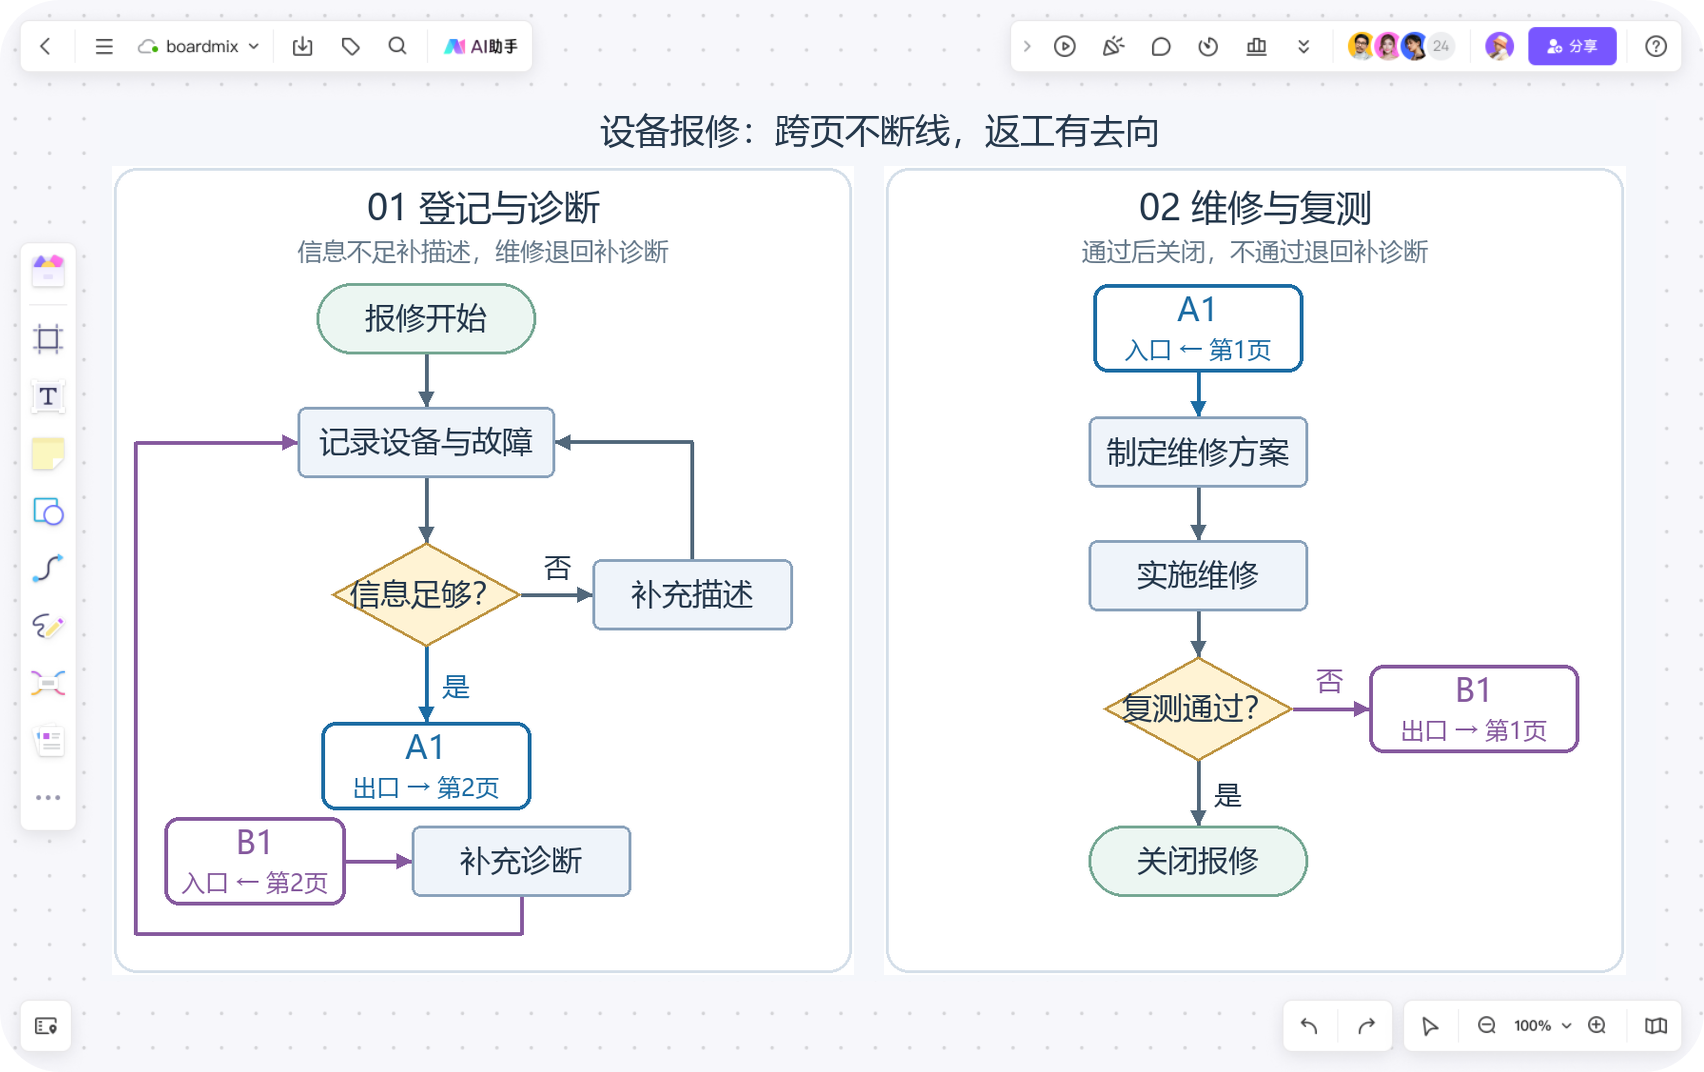Open the comment bubble icon
Viewport: 1704px width, 1072px height.
tap(1160, 46)
